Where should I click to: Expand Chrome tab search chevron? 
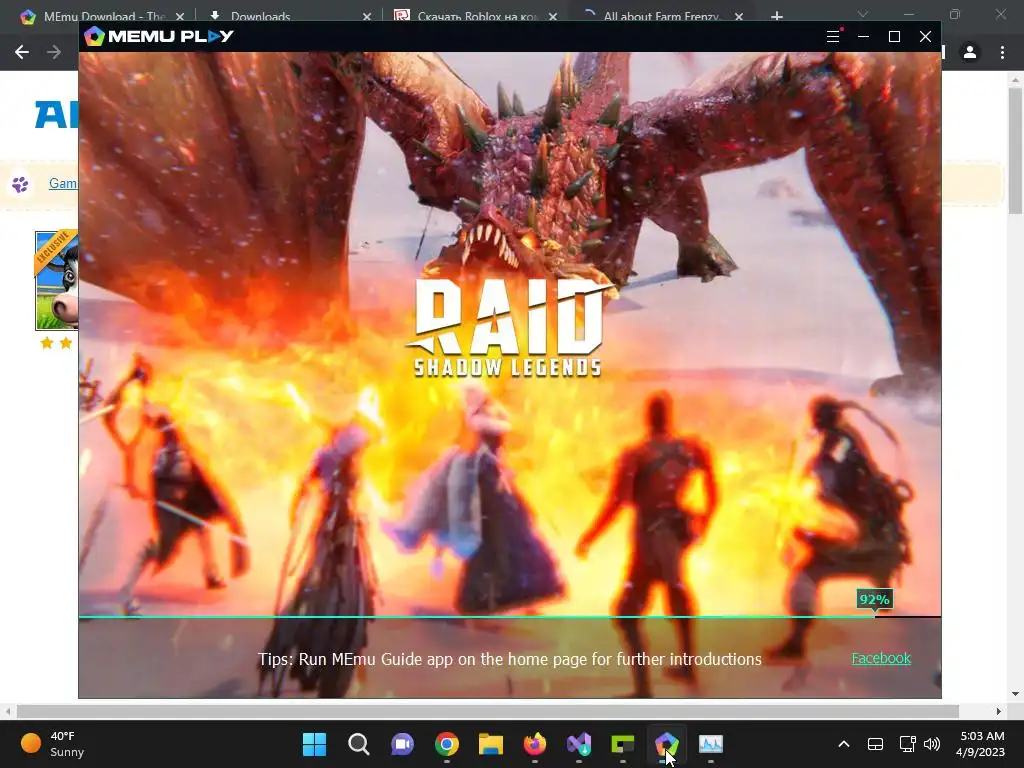(x=863, y=14)
